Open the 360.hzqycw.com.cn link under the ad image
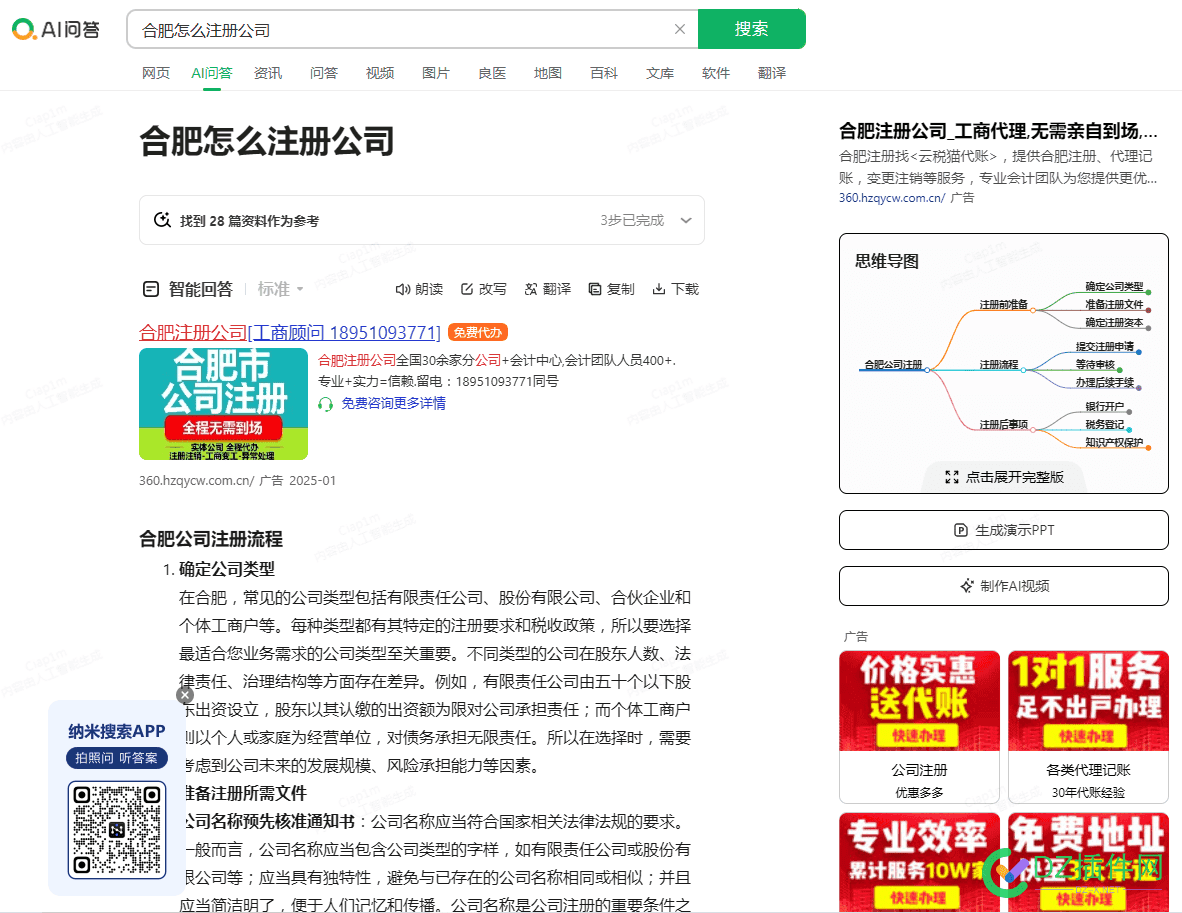This screenshot has width=1182, height=913. coord(196,480)
